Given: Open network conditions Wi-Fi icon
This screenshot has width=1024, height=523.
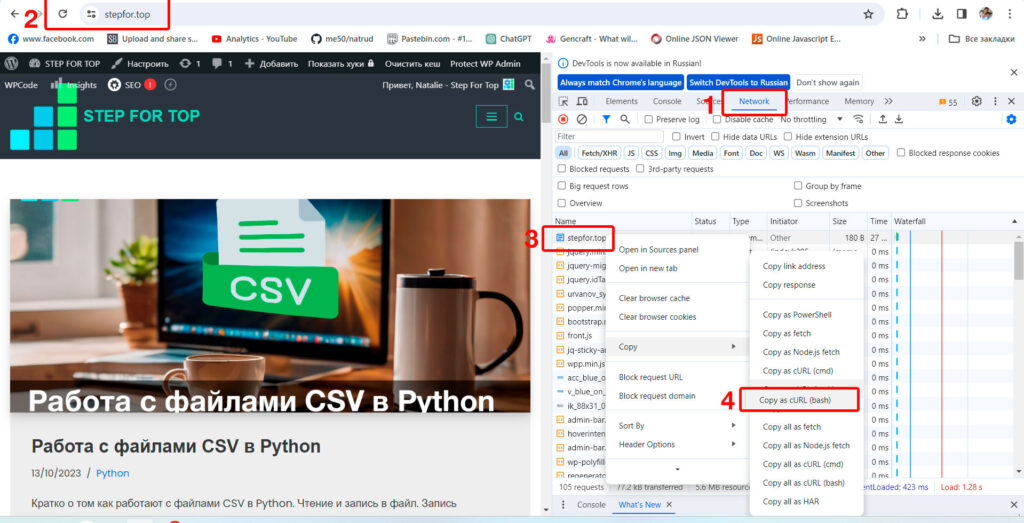Looking at the screenshot, I should [859, 119].
